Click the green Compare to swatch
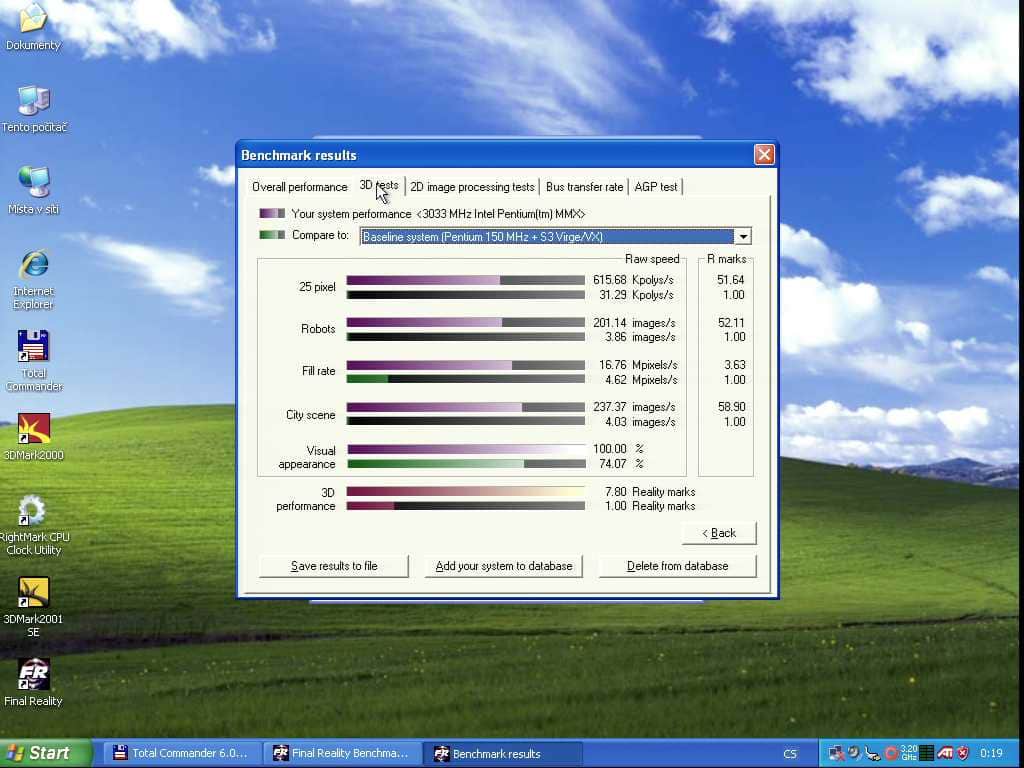Screen dimensions: 1024x768 (x=272, y=235)
